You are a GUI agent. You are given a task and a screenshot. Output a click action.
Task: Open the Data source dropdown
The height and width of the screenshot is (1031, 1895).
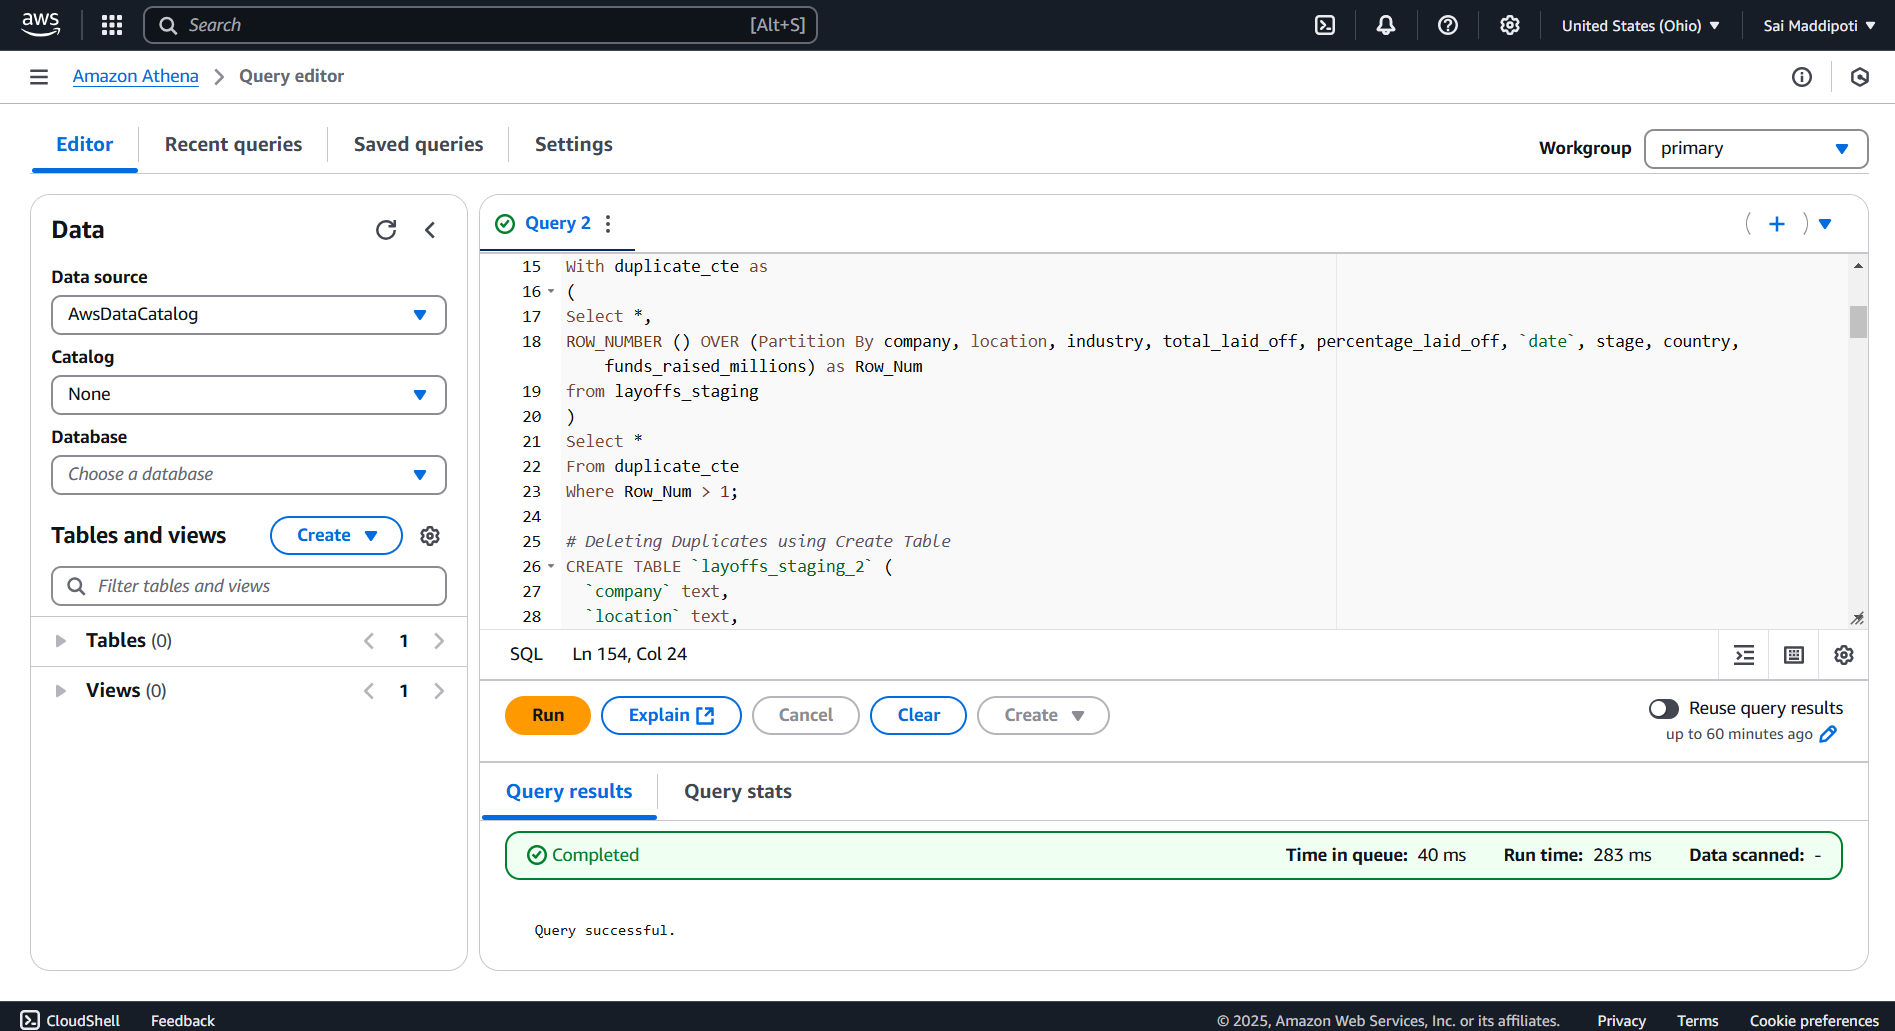249,315
